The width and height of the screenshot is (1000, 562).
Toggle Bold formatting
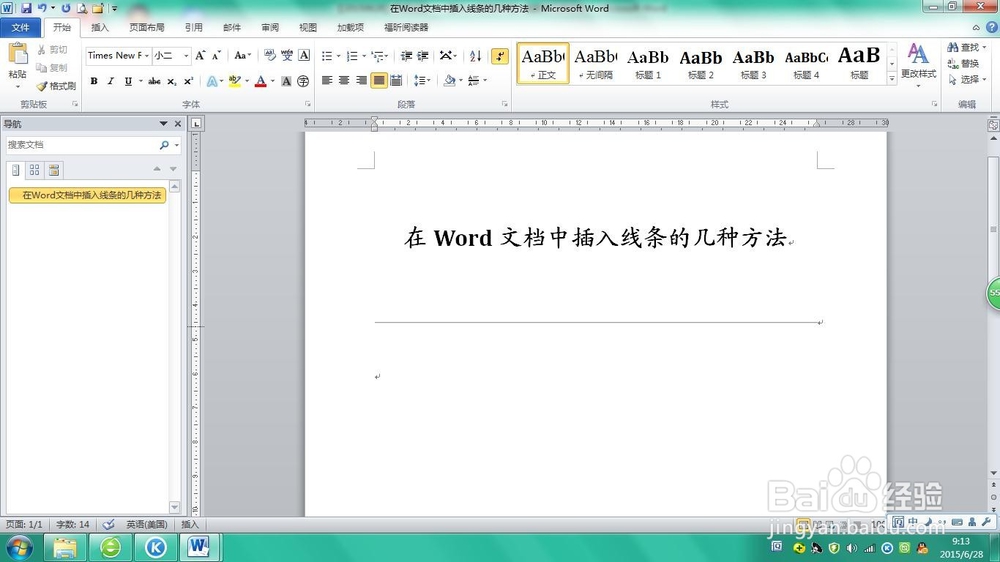(x=94, y=81)
